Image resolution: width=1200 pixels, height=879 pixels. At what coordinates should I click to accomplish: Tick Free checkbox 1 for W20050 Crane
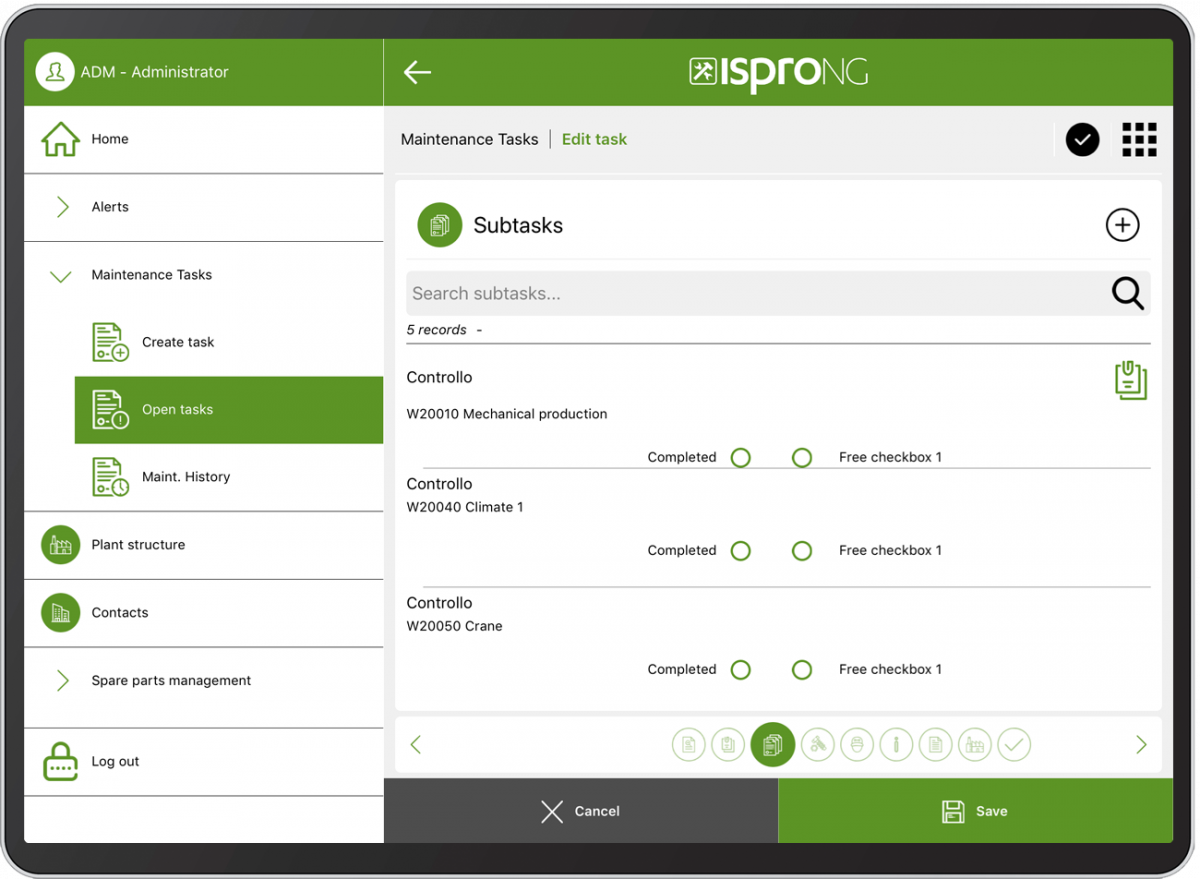click(802, 669)
